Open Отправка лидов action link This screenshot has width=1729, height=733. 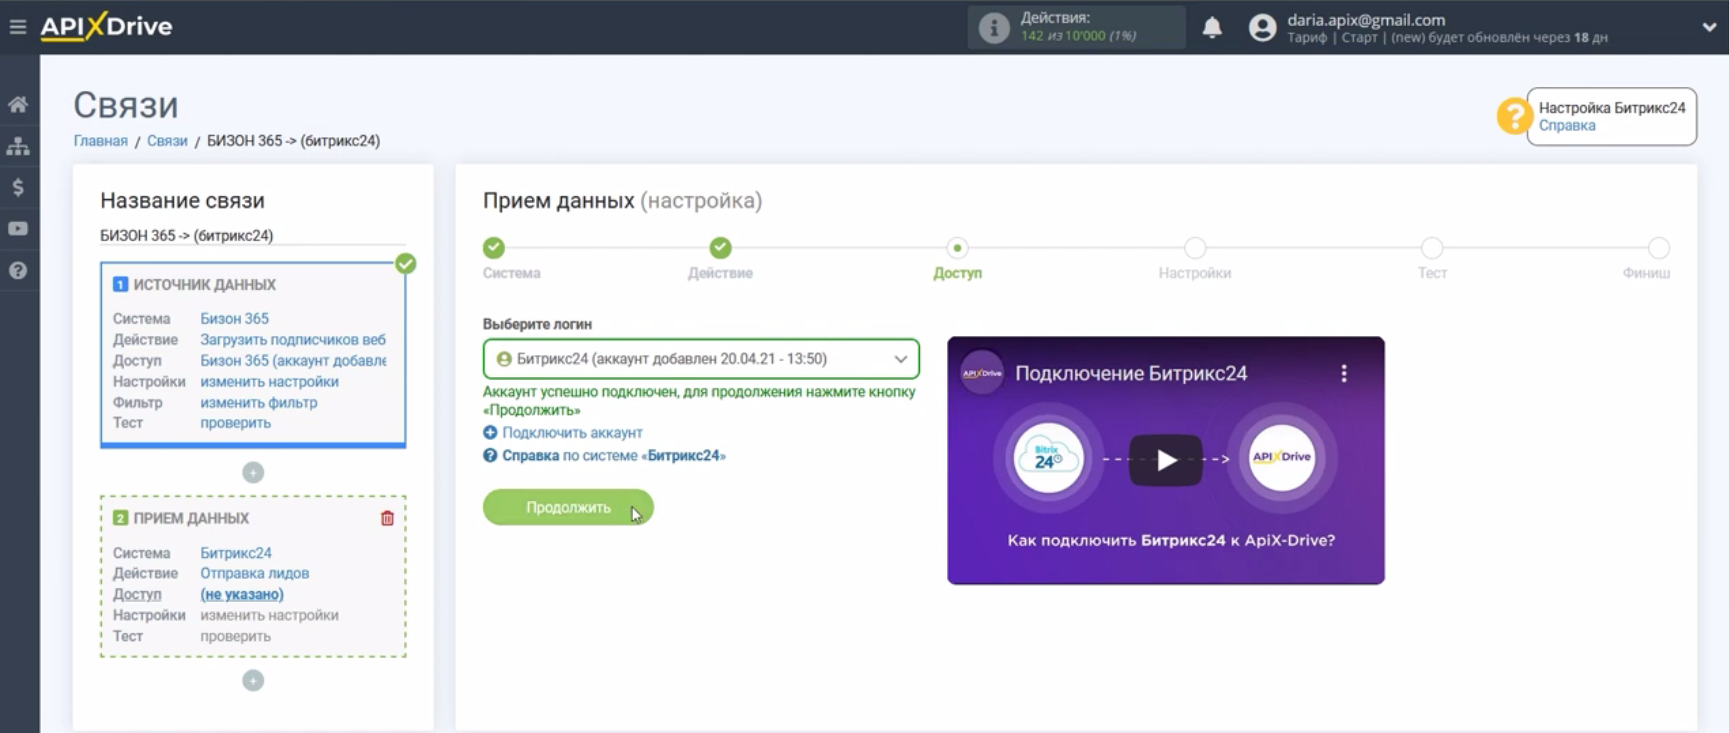tap(254, 574)
